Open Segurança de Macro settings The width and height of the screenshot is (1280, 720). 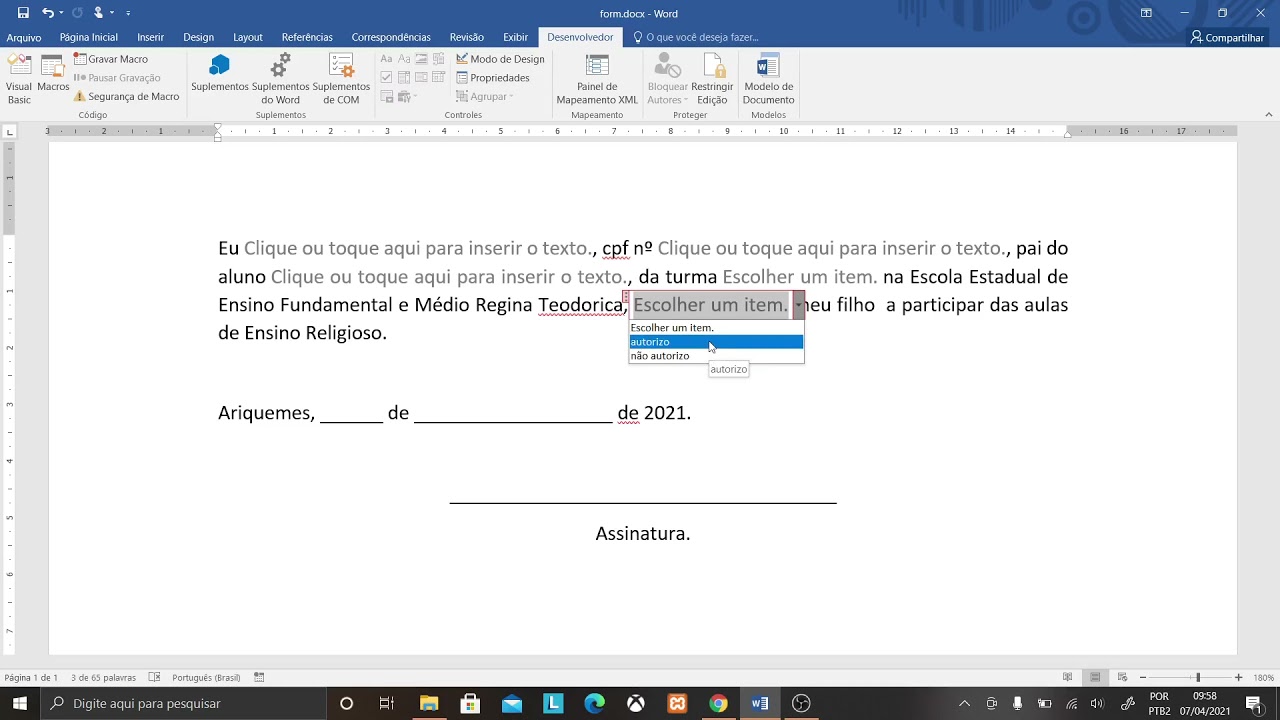click(126, 97)
